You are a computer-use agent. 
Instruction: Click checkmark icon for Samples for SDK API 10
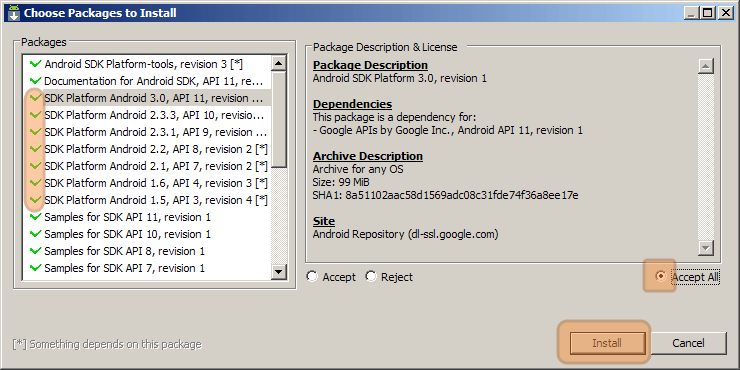click(x=35, y=234)
